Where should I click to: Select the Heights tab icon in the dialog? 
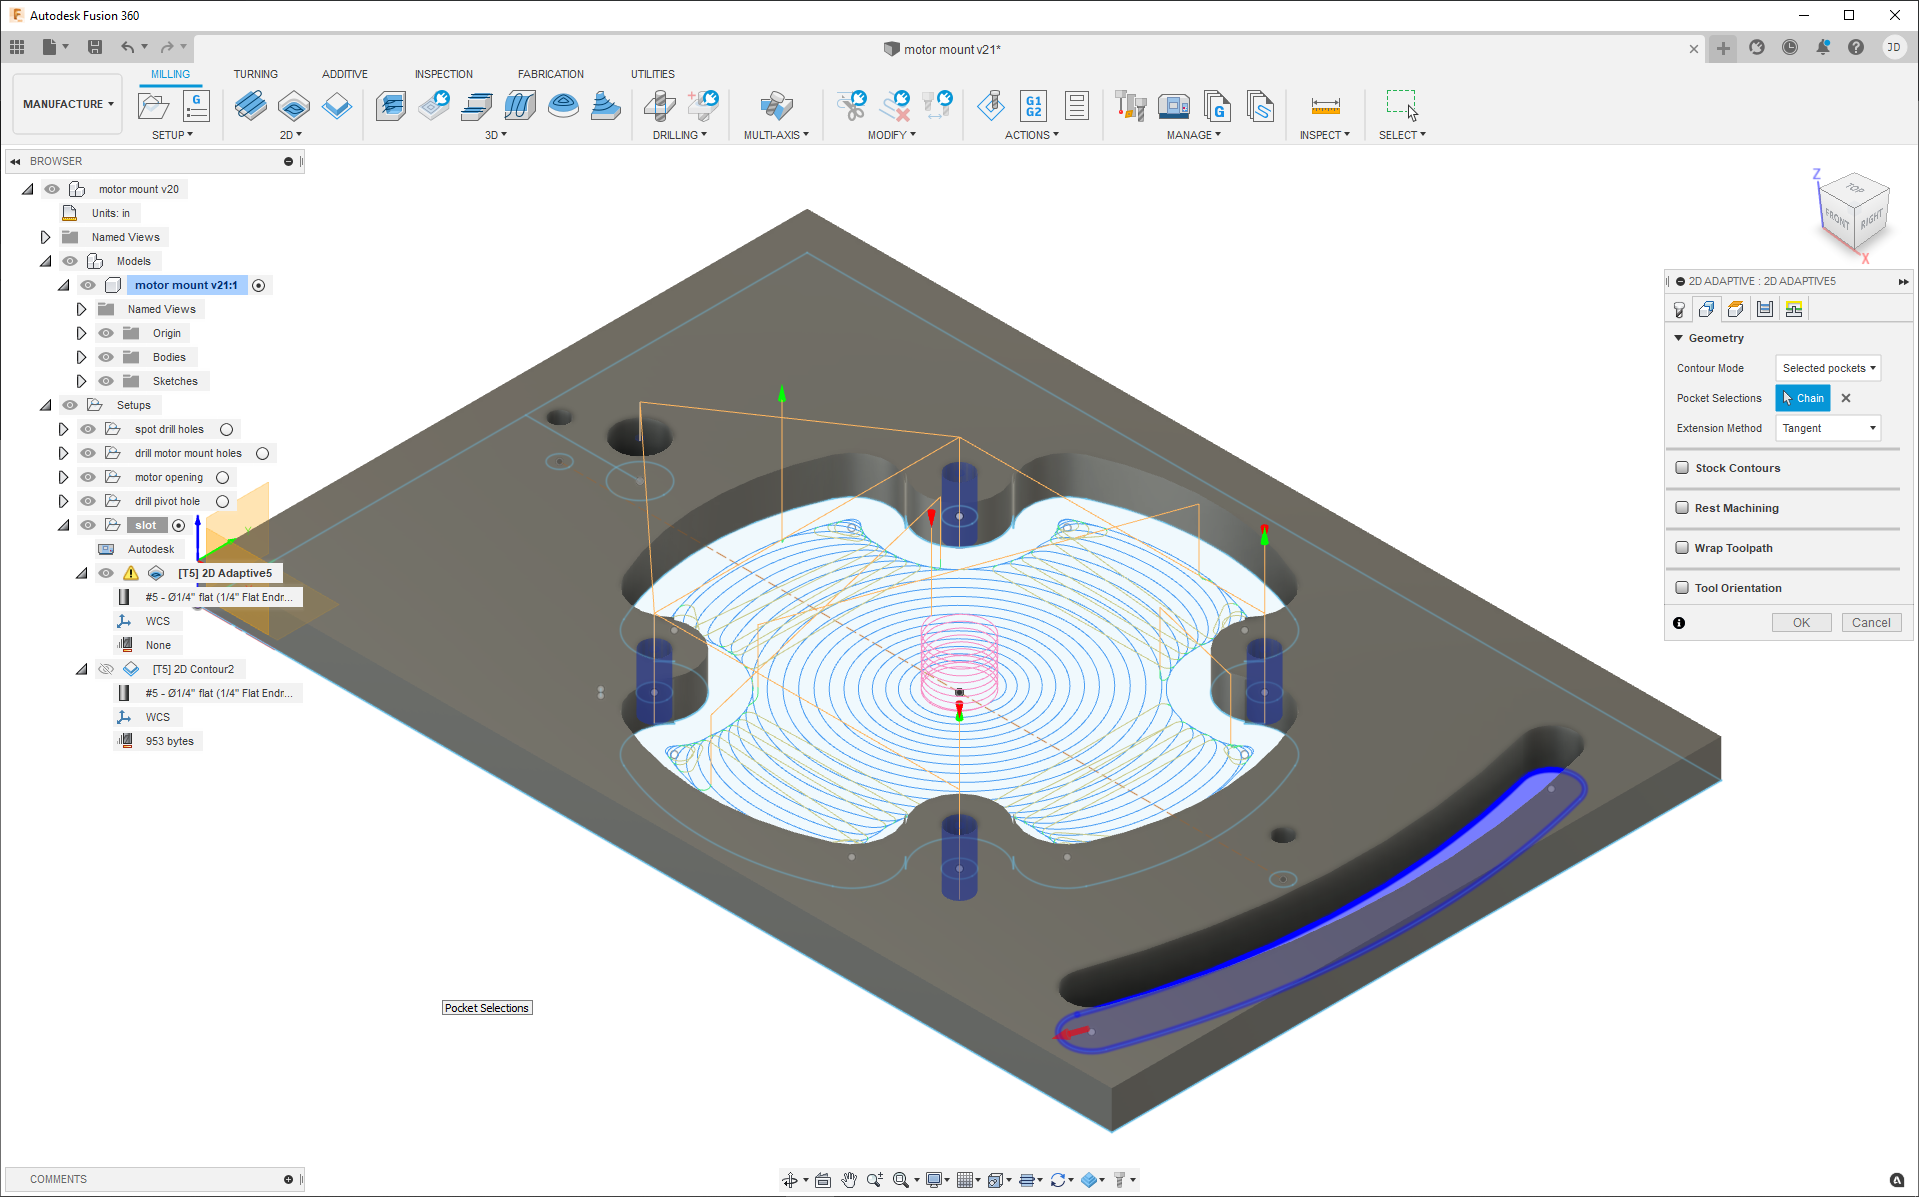(1735, 309)
